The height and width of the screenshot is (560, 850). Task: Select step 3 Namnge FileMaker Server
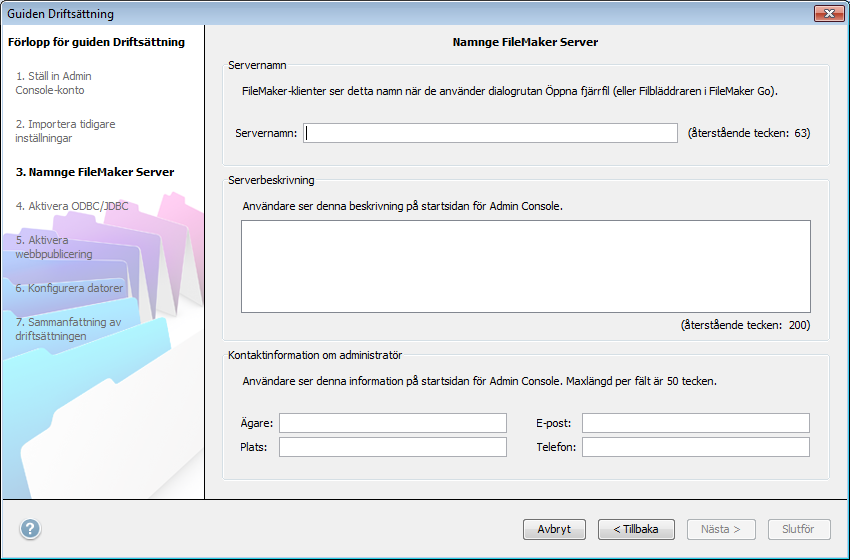pyautogui.click(x=95, y=172)
